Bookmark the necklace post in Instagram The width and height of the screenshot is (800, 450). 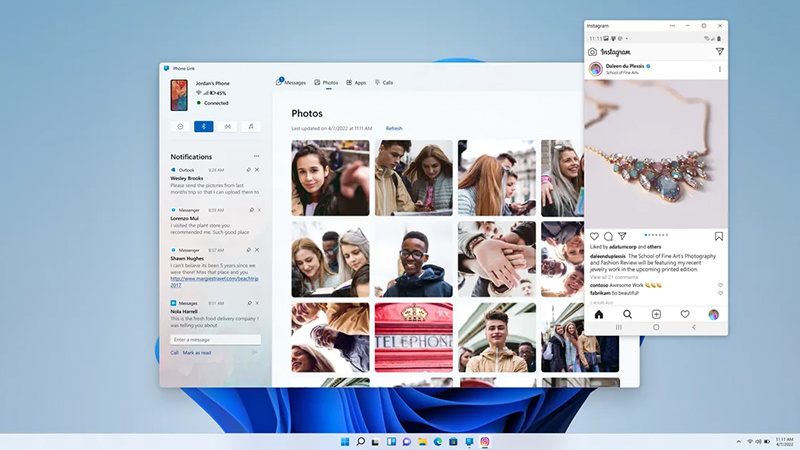tap(719, 237)
